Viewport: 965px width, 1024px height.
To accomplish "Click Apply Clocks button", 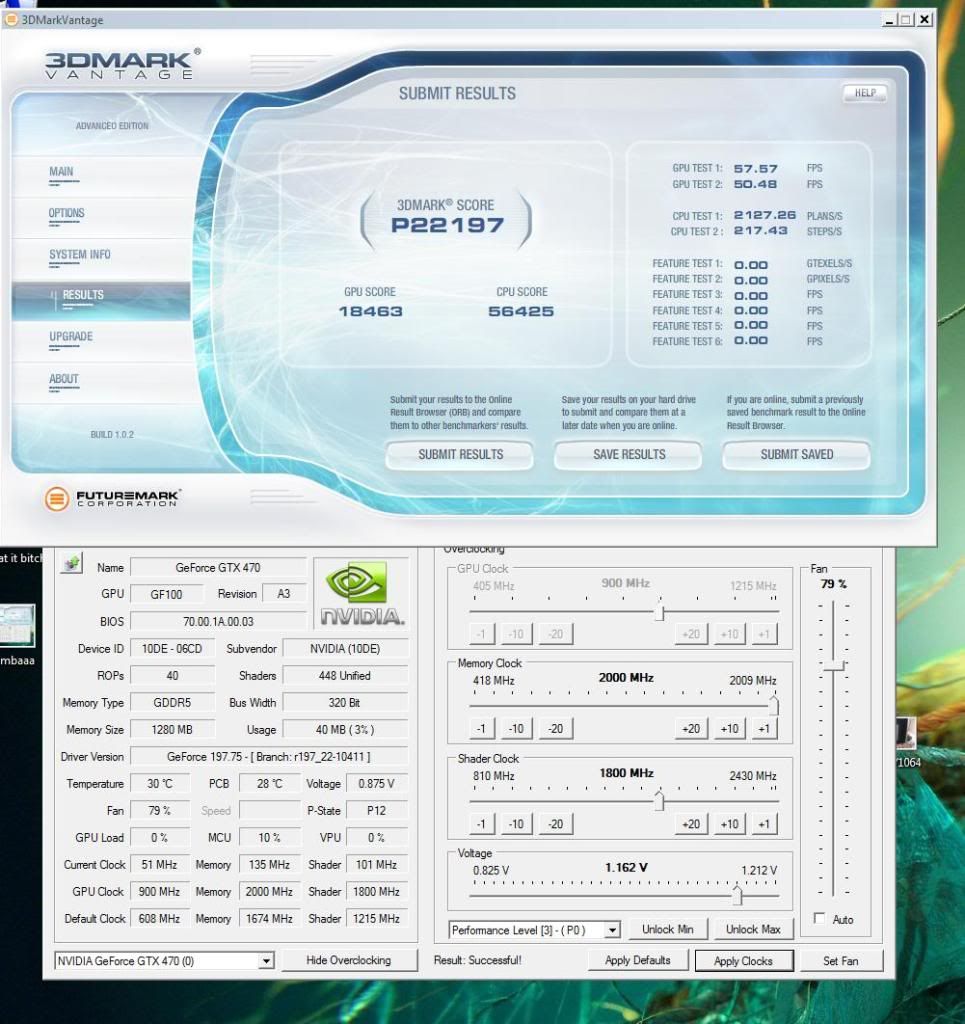I will [x=744, y=961].
